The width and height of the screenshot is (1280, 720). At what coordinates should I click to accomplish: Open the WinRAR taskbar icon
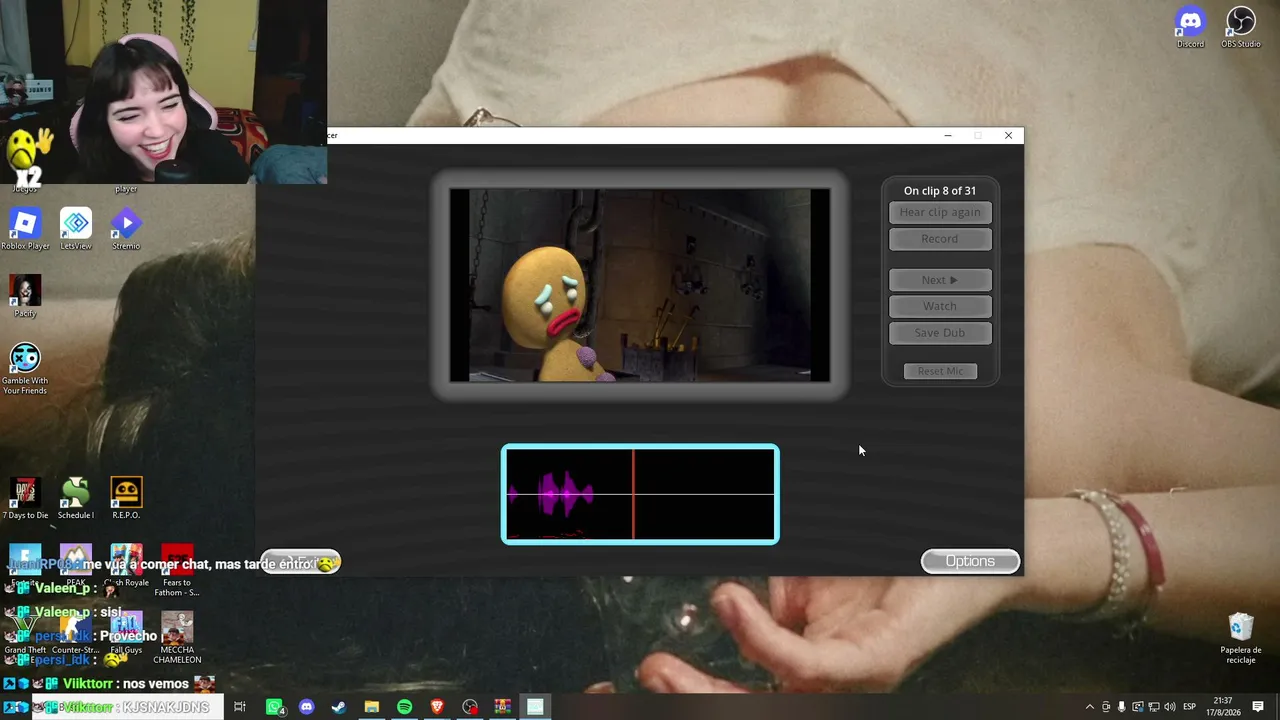(503, 707)
